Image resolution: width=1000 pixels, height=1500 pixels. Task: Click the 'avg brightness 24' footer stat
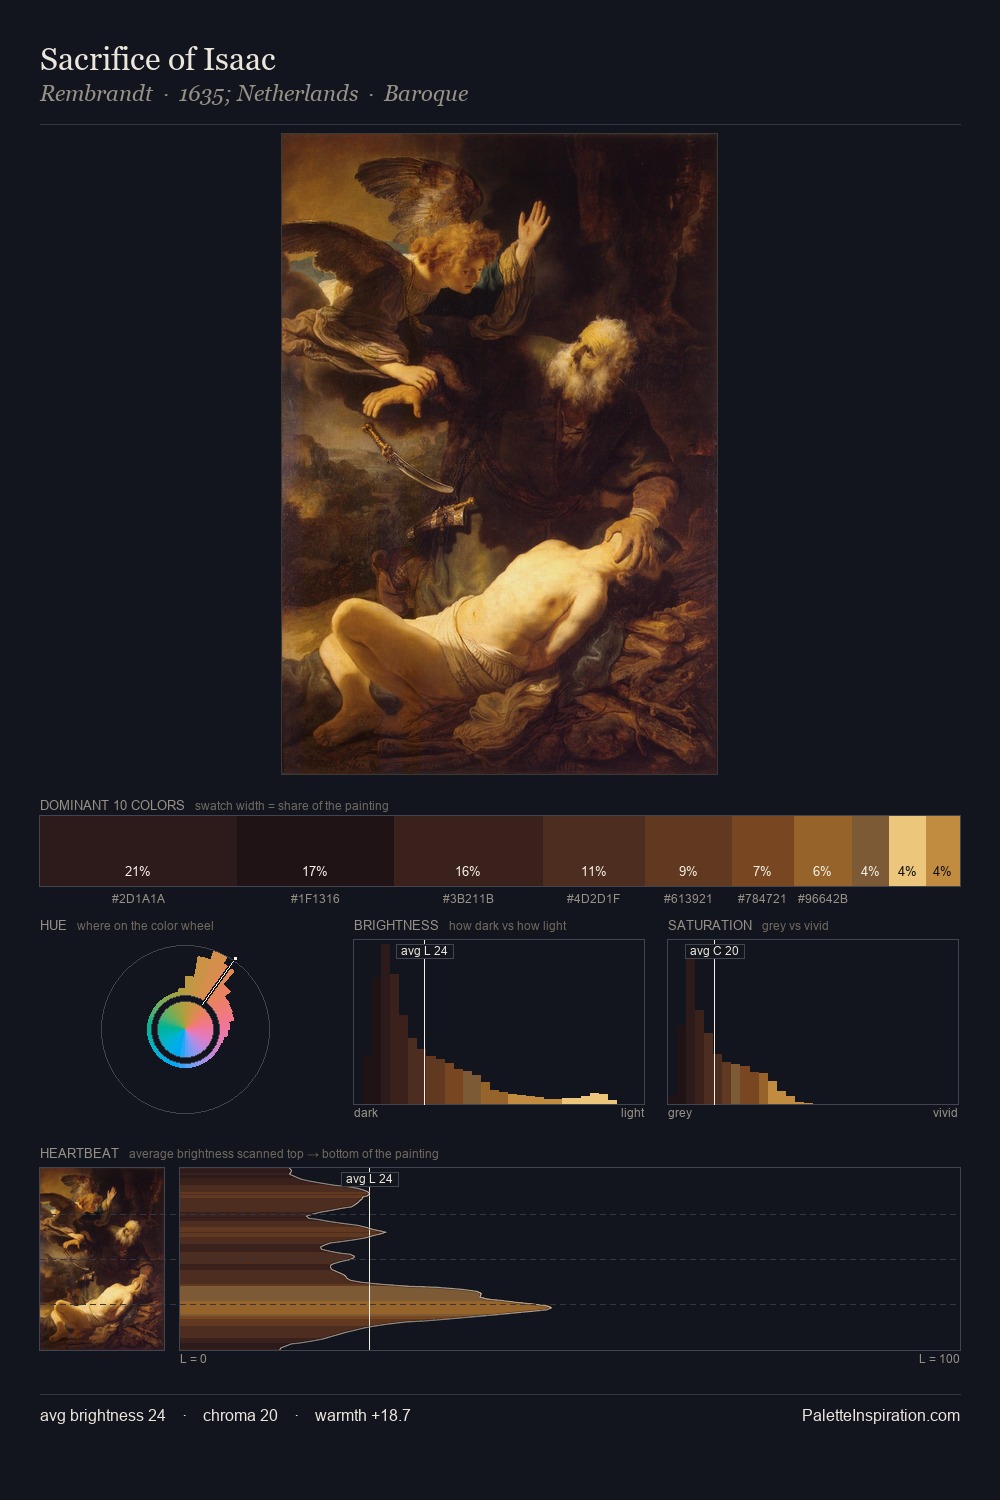[103, 1415]
